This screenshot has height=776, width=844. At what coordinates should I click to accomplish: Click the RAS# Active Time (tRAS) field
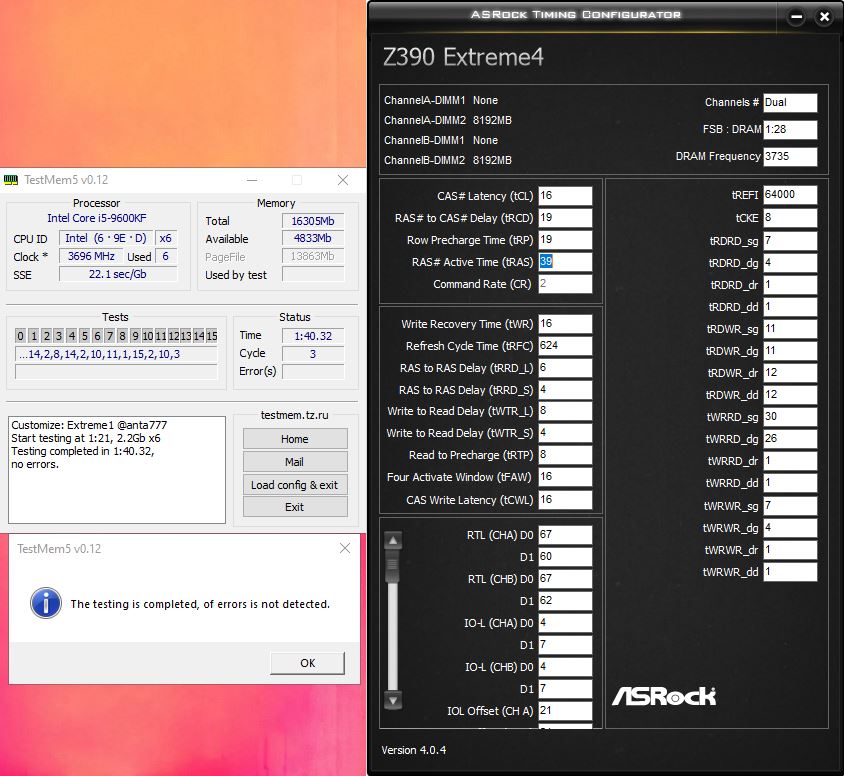pos(565,262)
